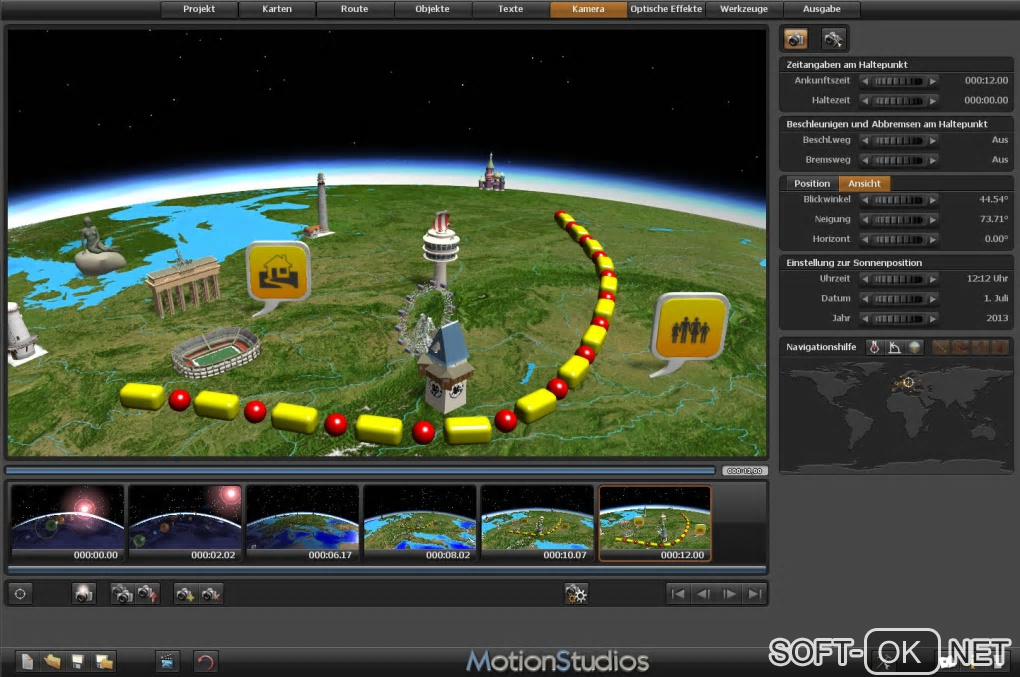Click the red undo arrow icon
The height and width of the screenshot is (677, 1020).
pos(206,661)
